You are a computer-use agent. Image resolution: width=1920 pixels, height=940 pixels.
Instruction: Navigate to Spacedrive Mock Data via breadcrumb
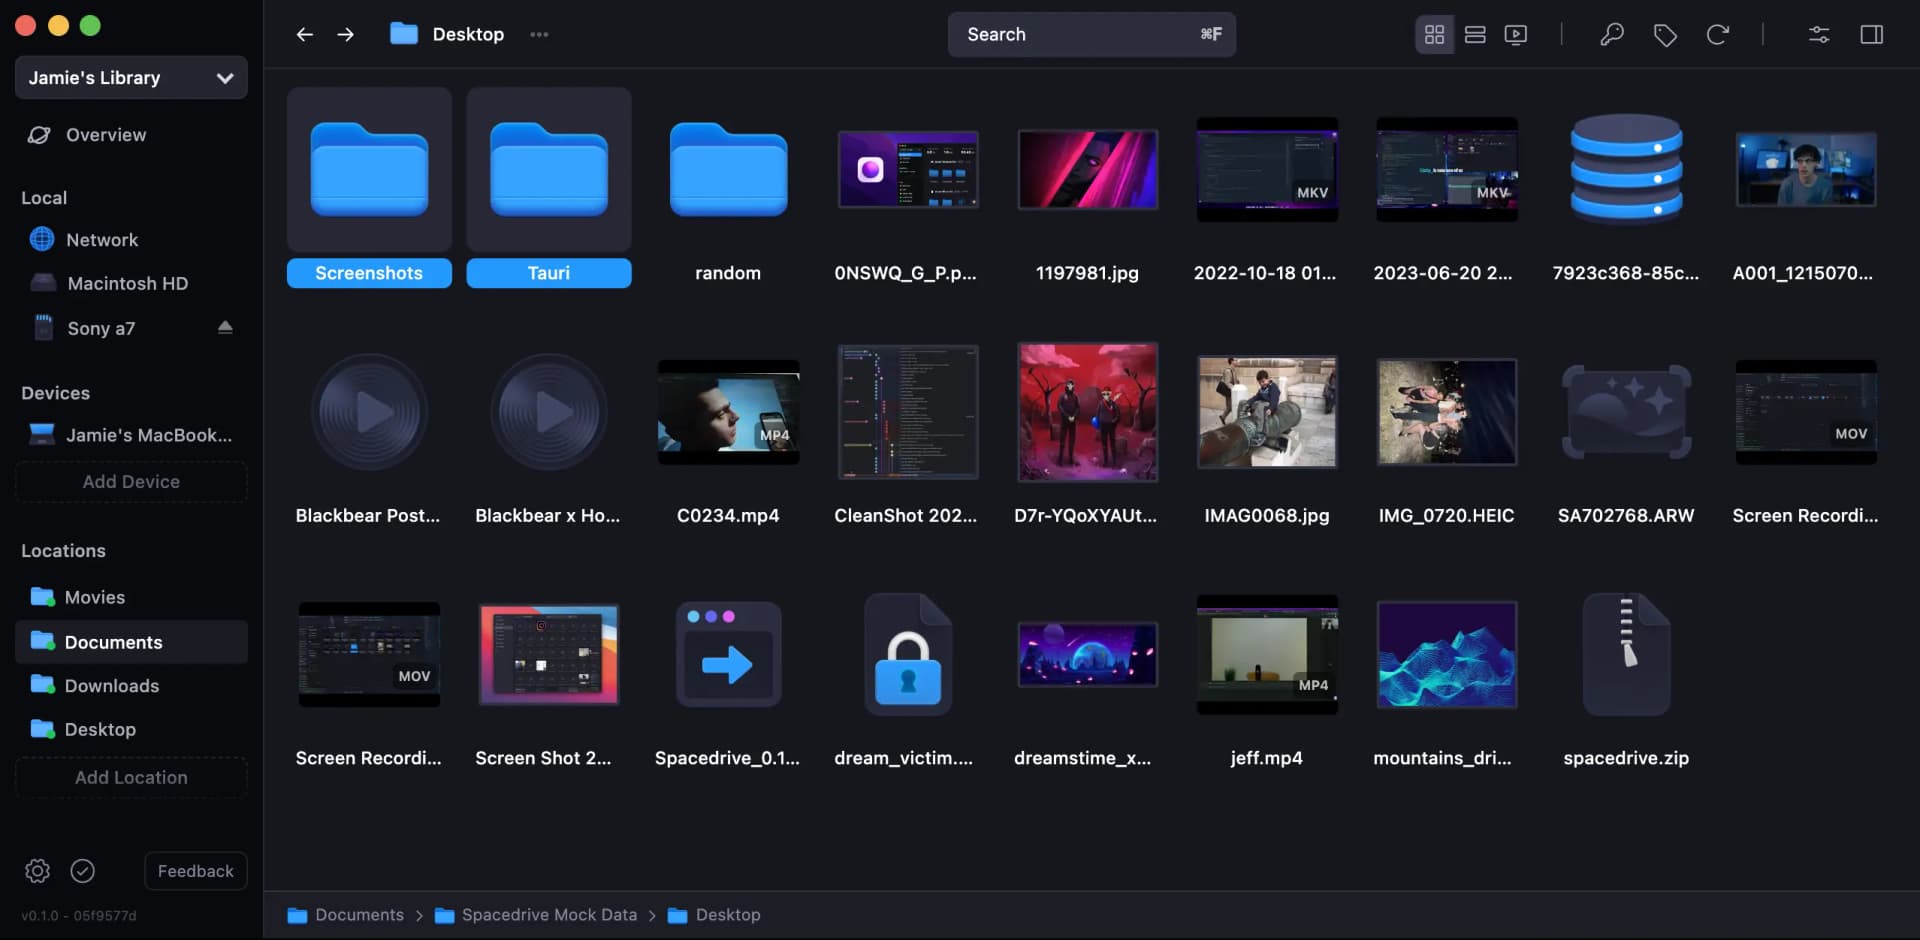(x=548, y=914)
